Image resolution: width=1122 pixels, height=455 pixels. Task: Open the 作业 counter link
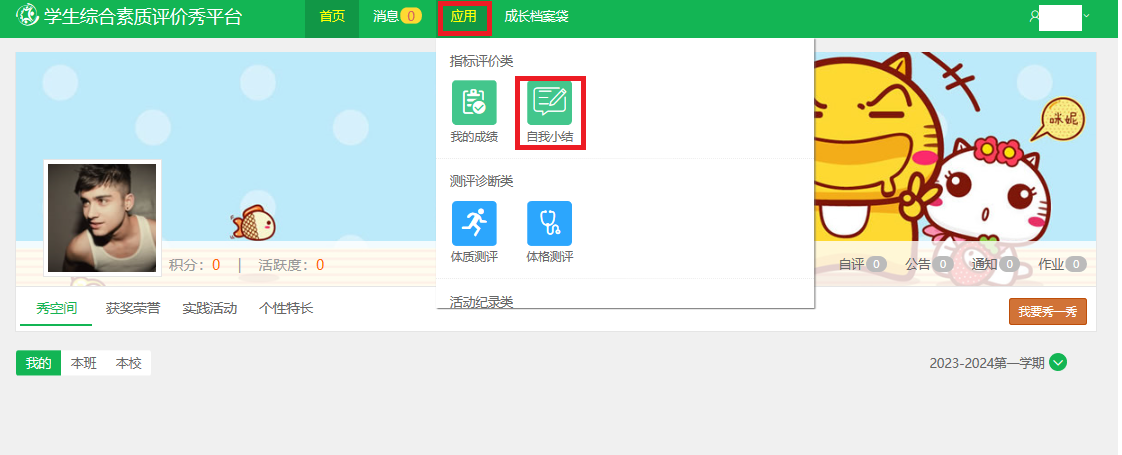point(1063,265)
